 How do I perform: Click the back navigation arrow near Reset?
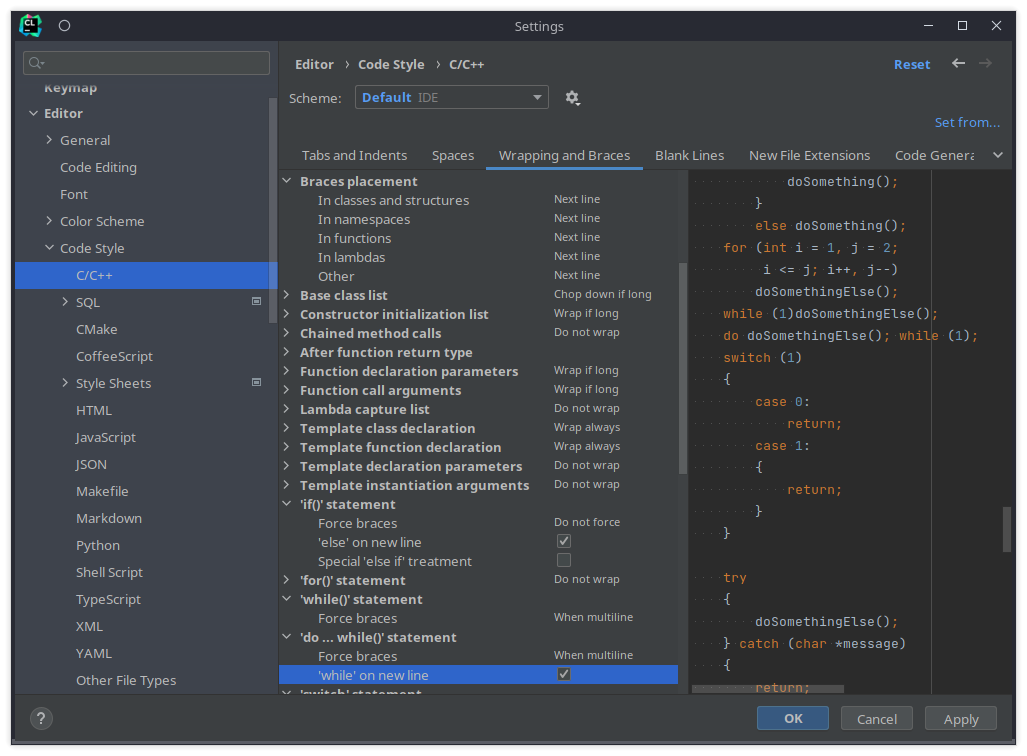coord(957,63)
